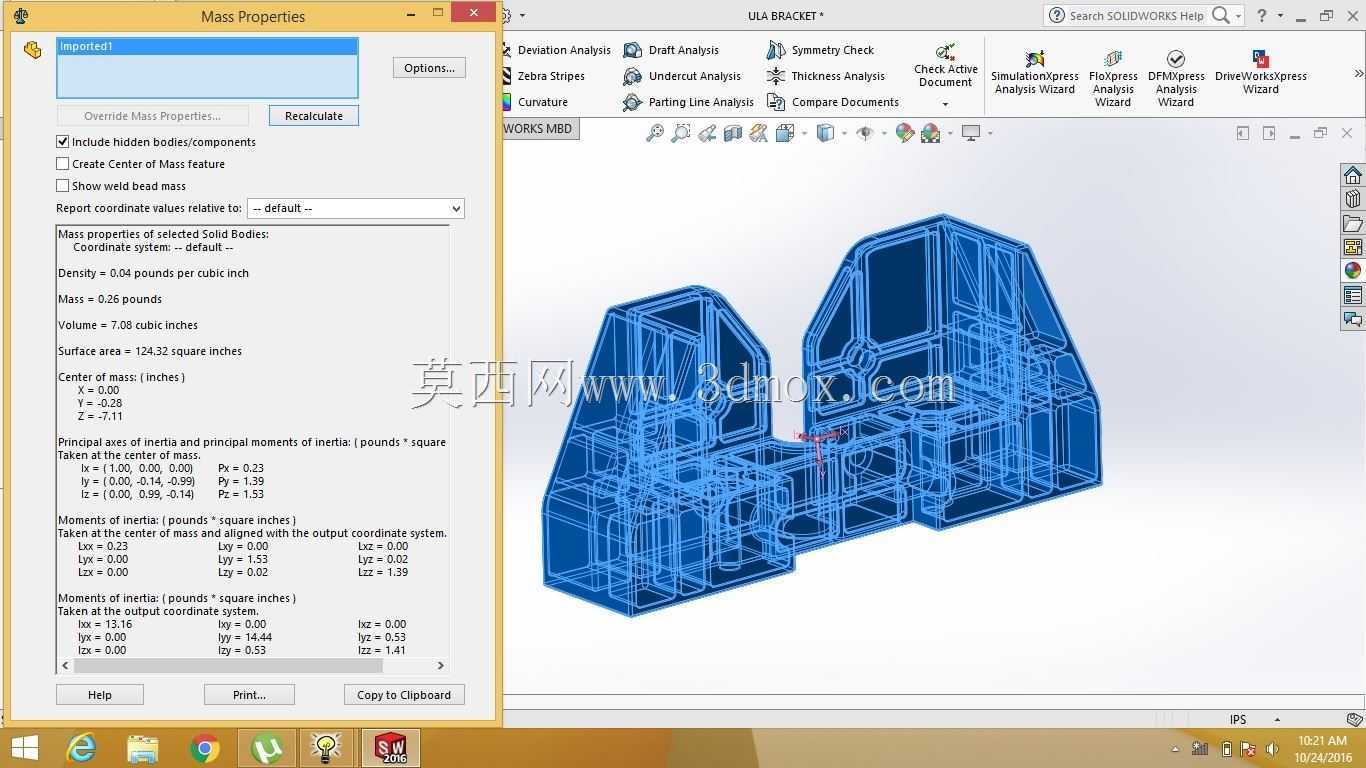Open coordinate system dropdown
This screenshot has width=1366, height=768.
(355, 208)
